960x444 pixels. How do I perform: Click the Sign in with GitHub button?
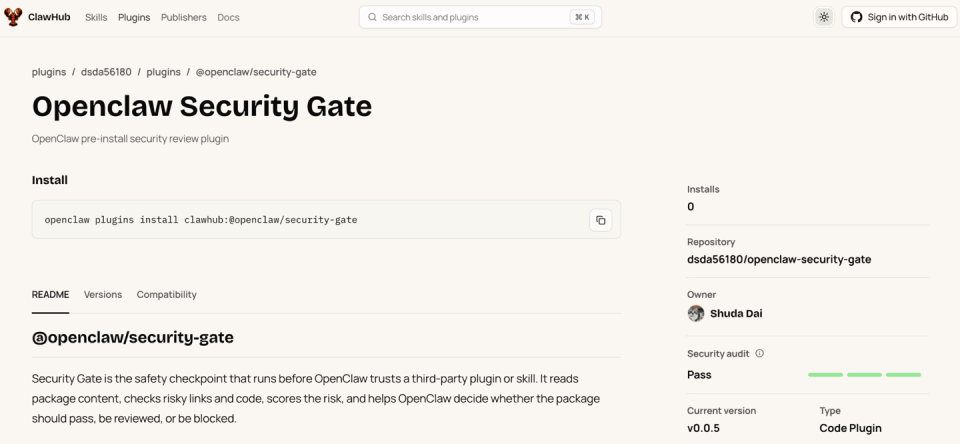click(899, 17)
